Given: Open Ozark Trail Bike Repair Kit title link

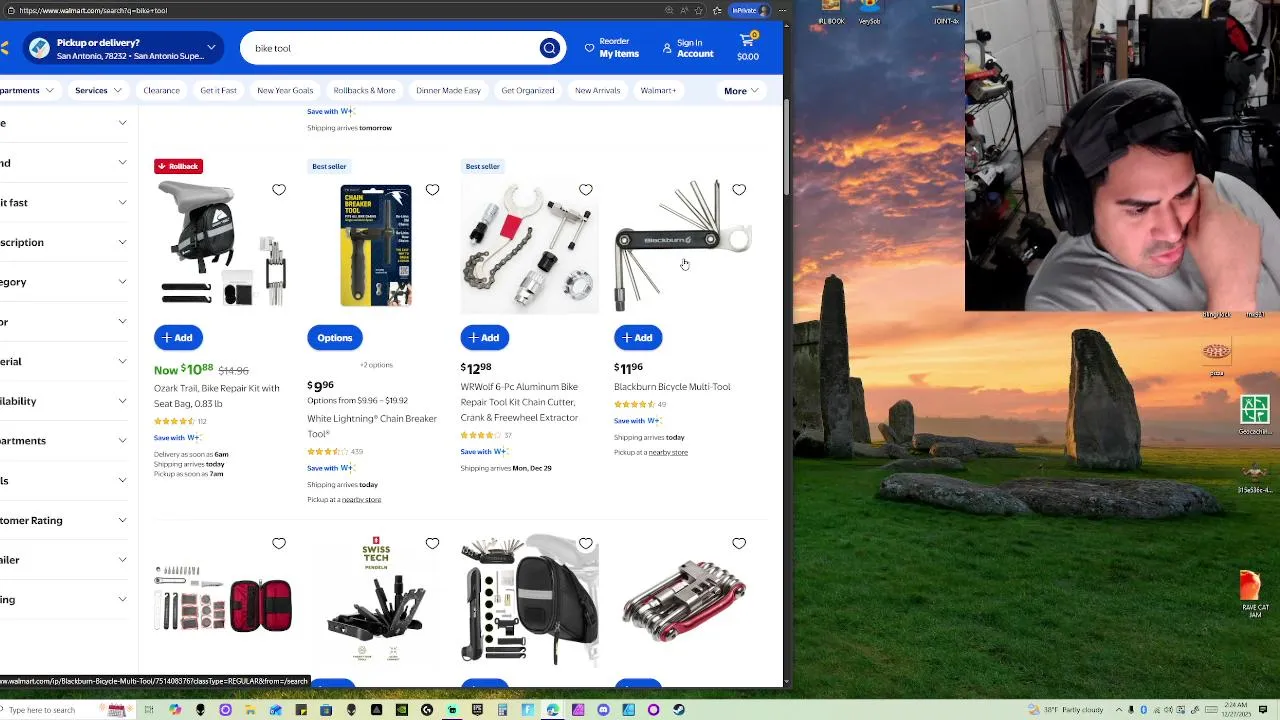Looking at the screenshot, I should coord(217,396).
